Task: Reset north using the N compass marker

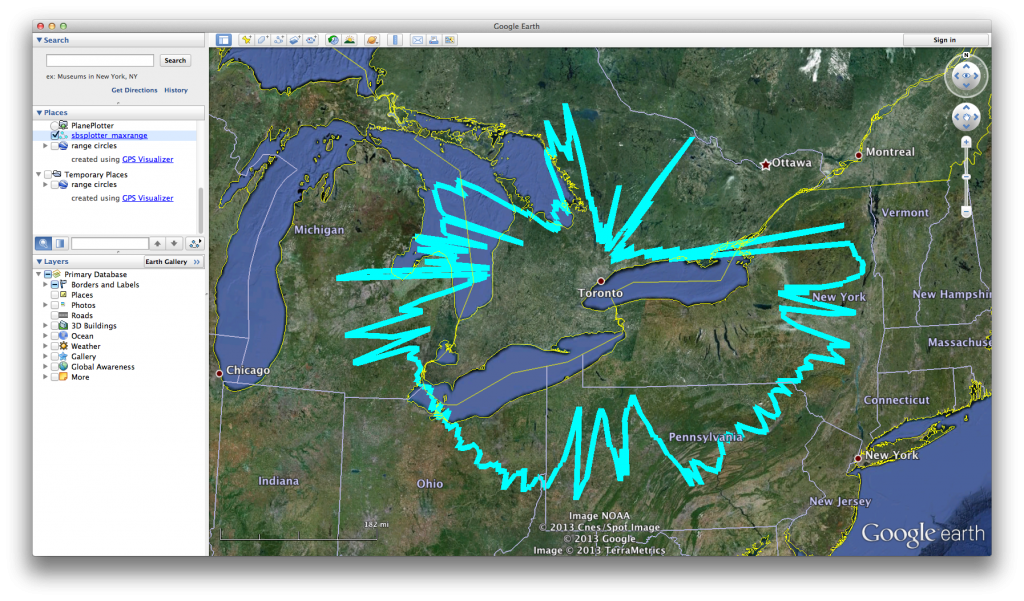Action: [966, 55]
